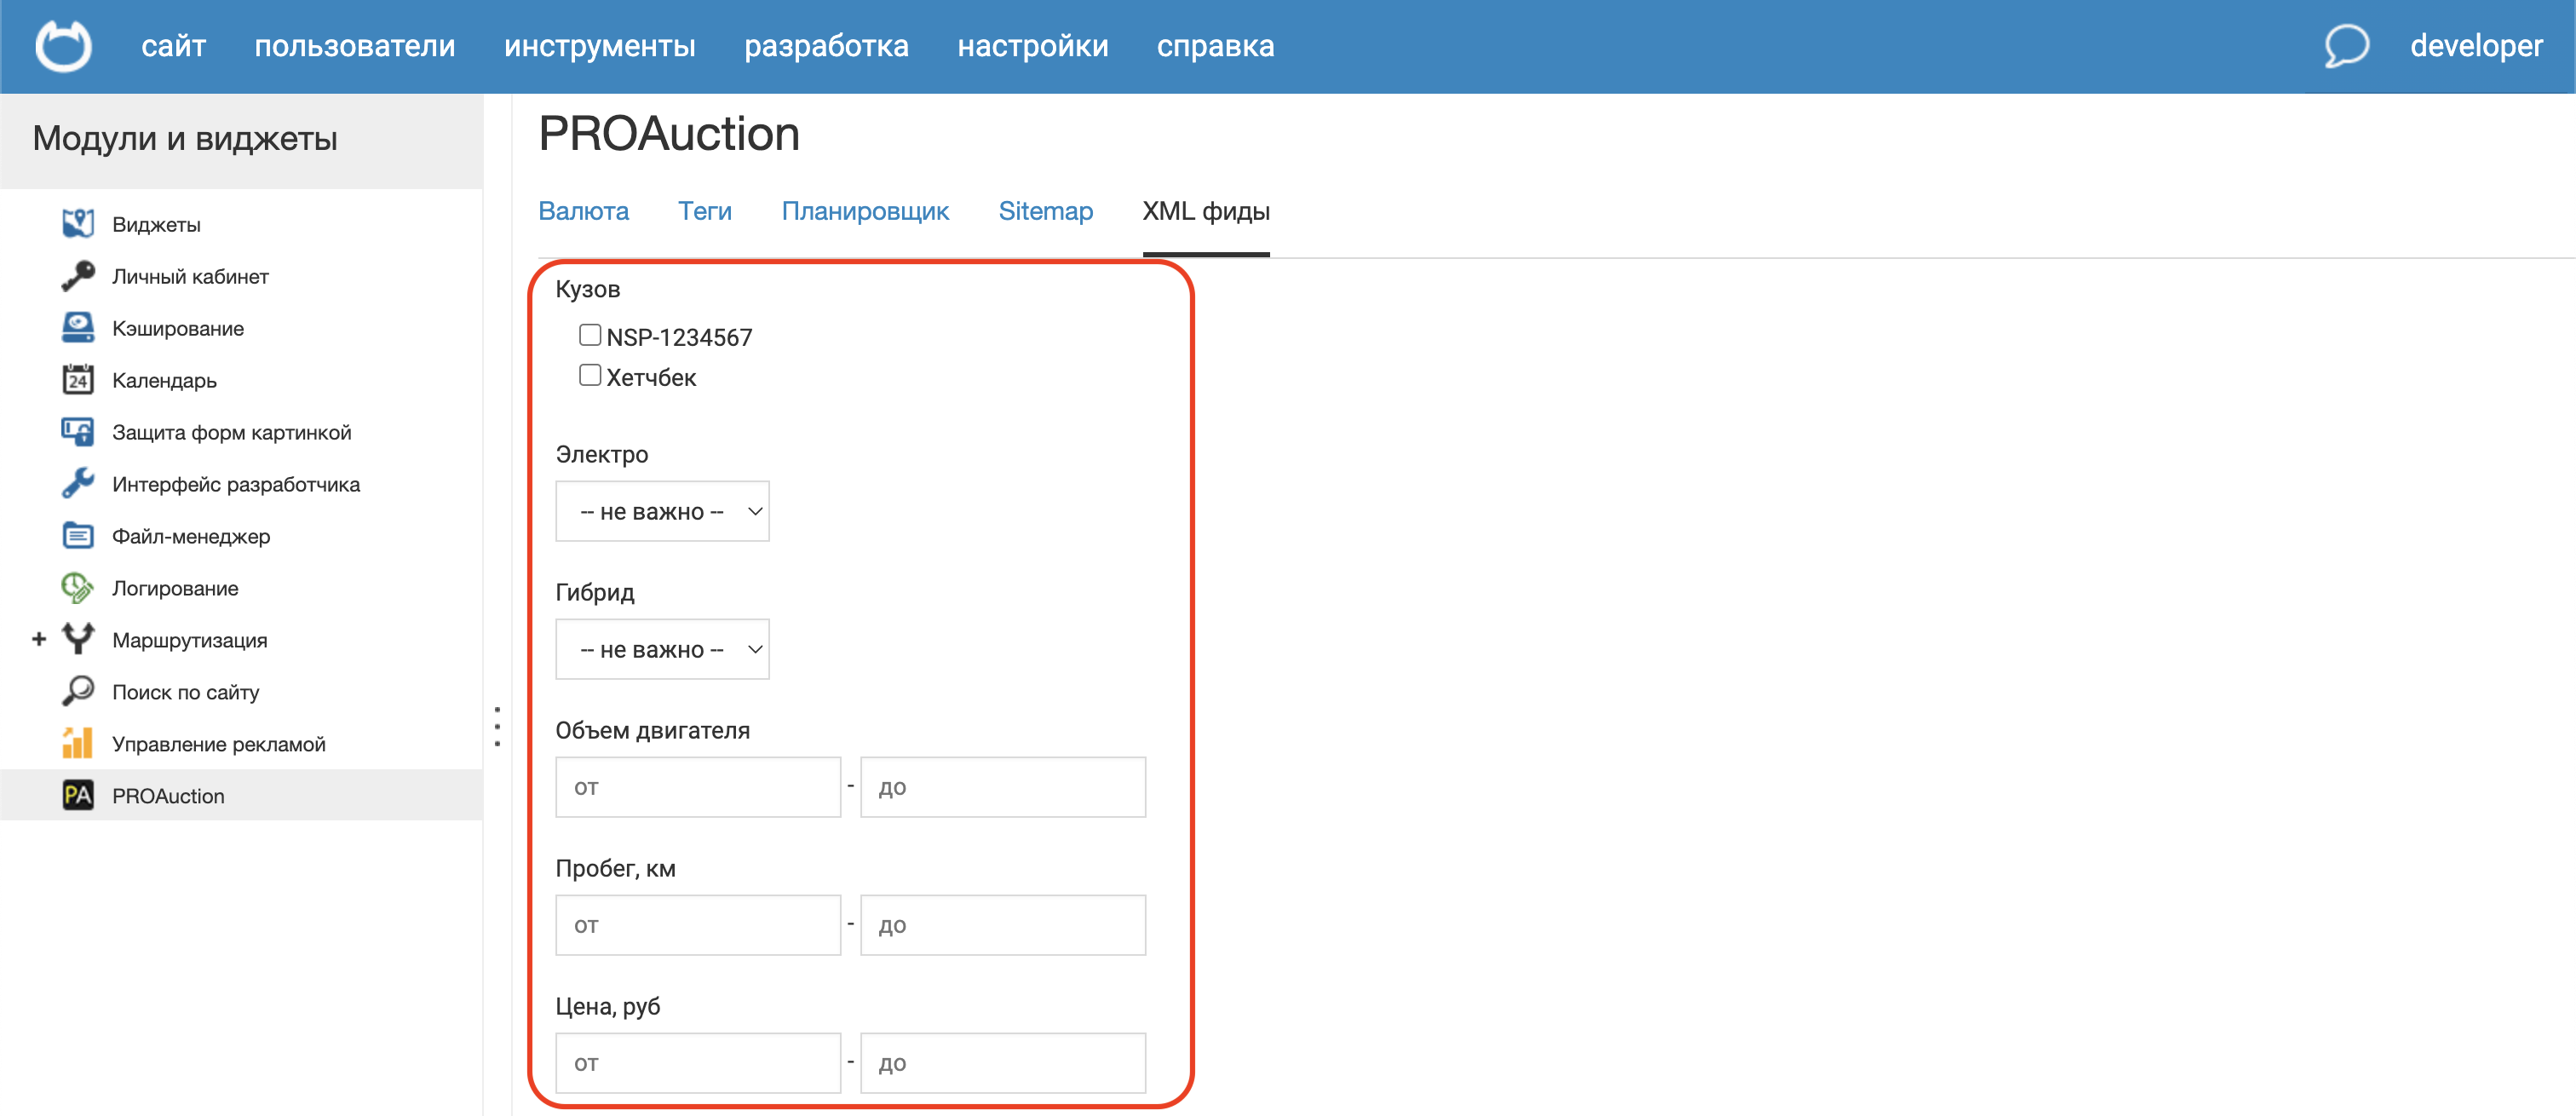Click the Объем двигателя 'от' field
This screenshot has width=2576, height=1116.
click(x=698, y=787)
